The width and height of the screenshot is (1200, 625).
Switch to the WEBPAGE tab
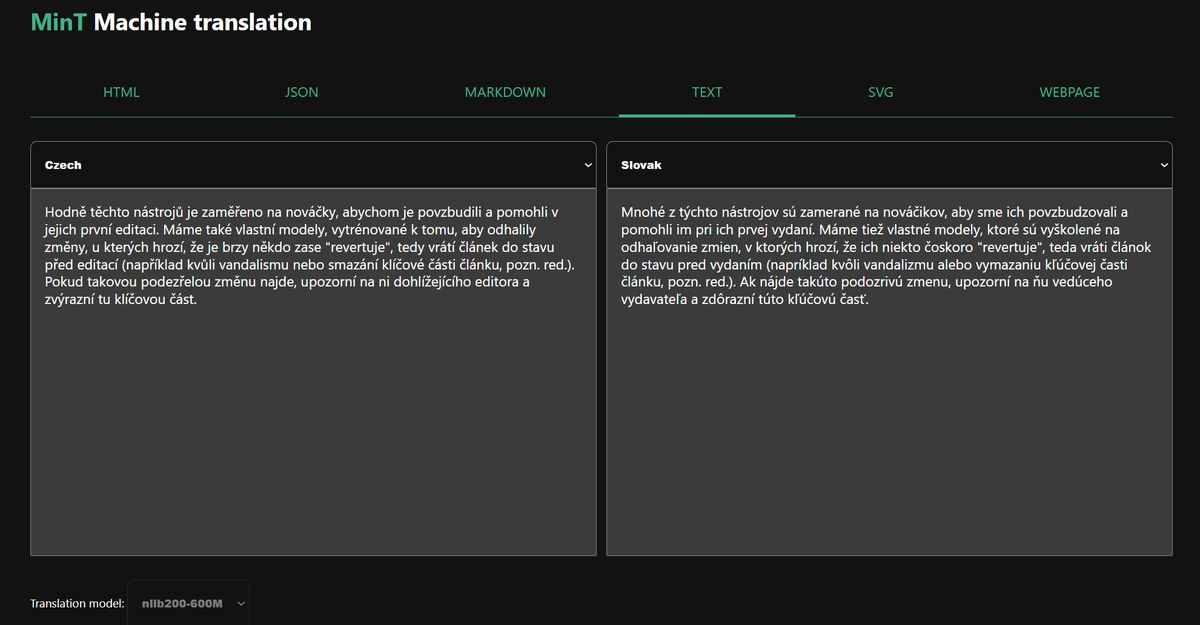coord(1069,92)
